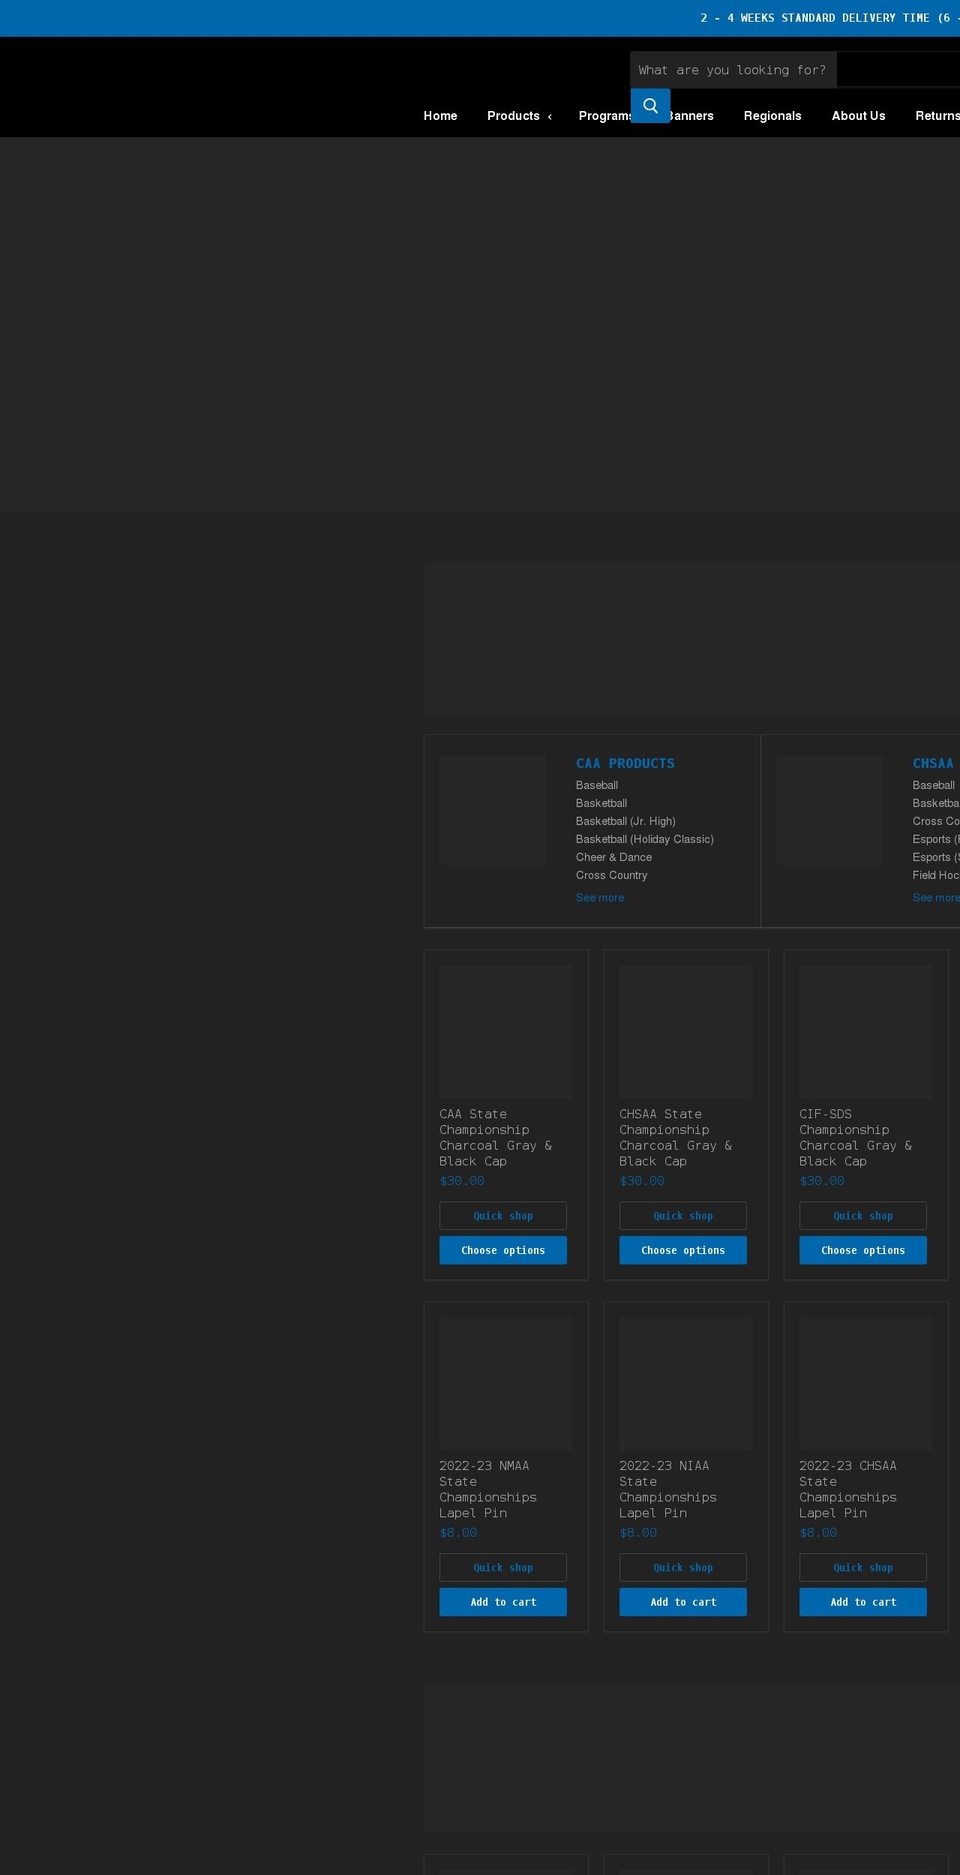Open CAA State Championship Cap product image

[506, 1032]
